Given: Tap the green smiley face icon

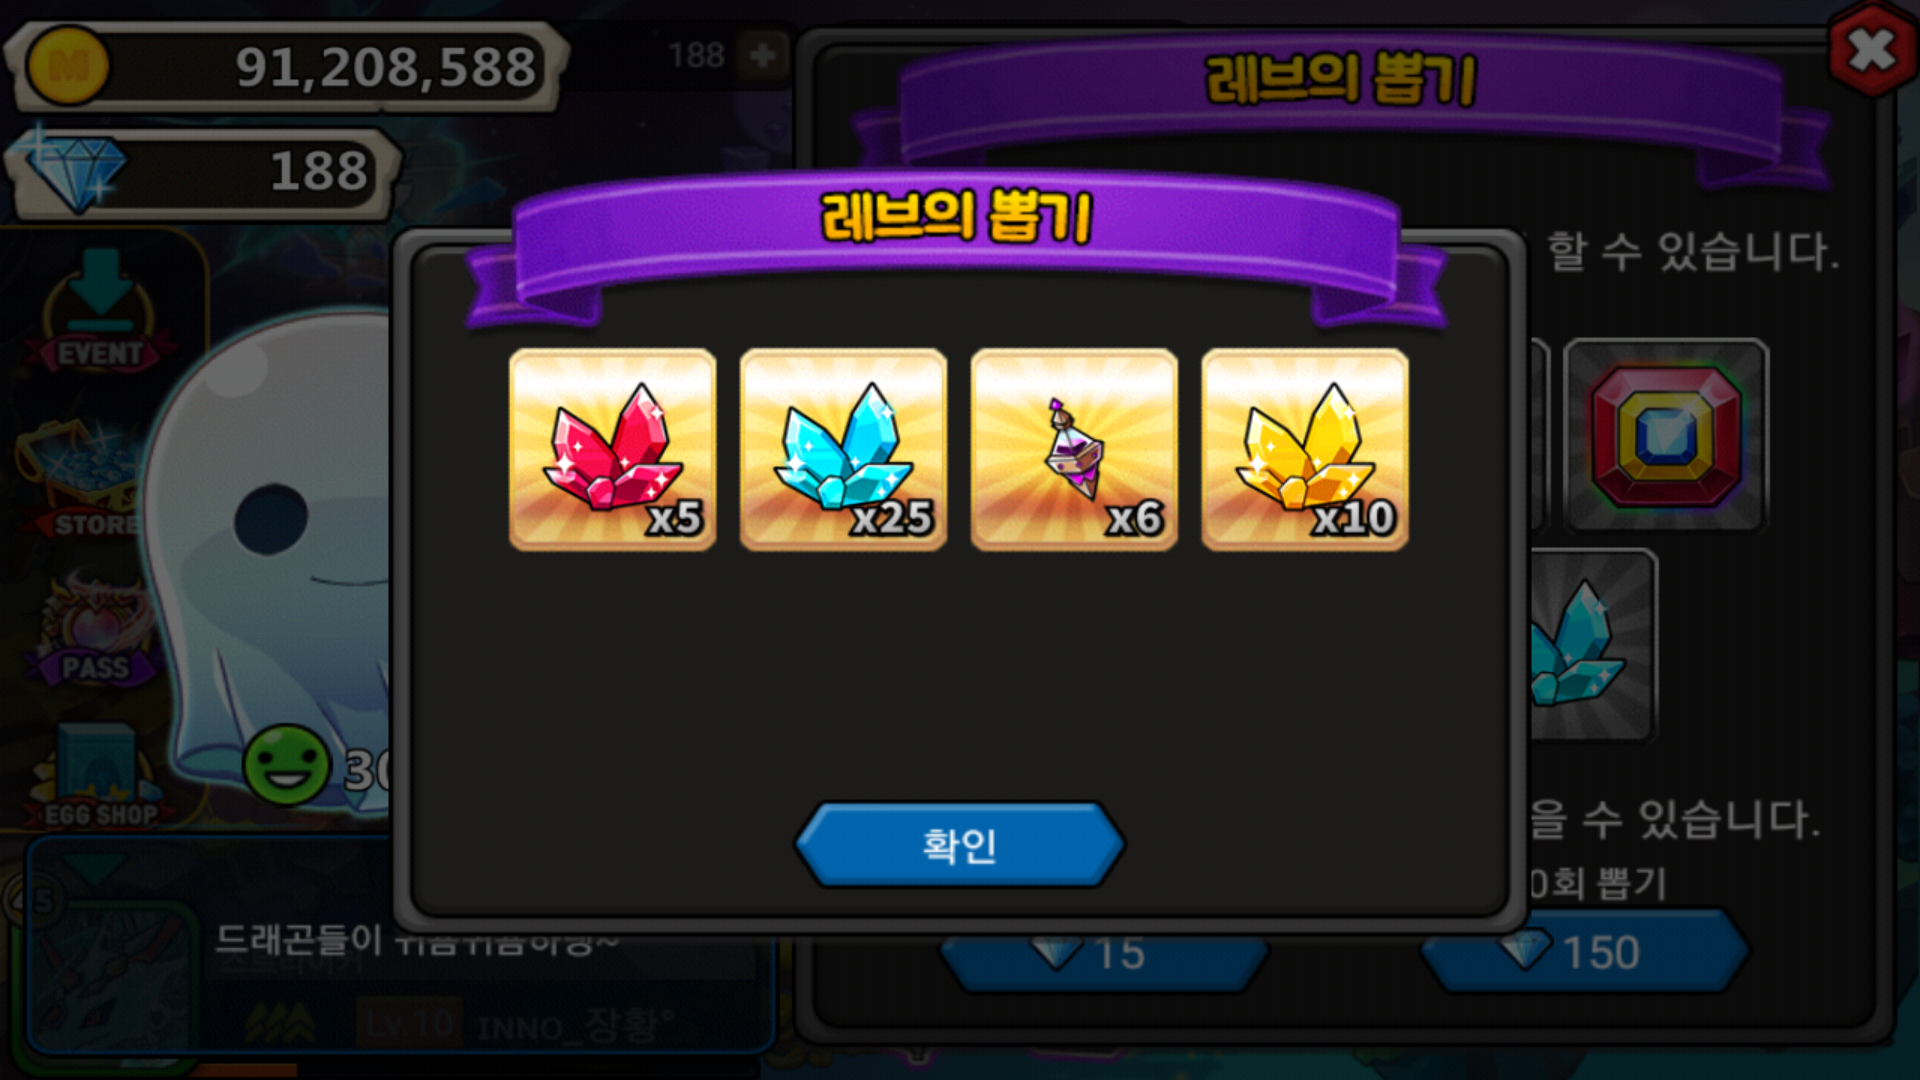Looking at the screenshot, I should click(287, 765).
